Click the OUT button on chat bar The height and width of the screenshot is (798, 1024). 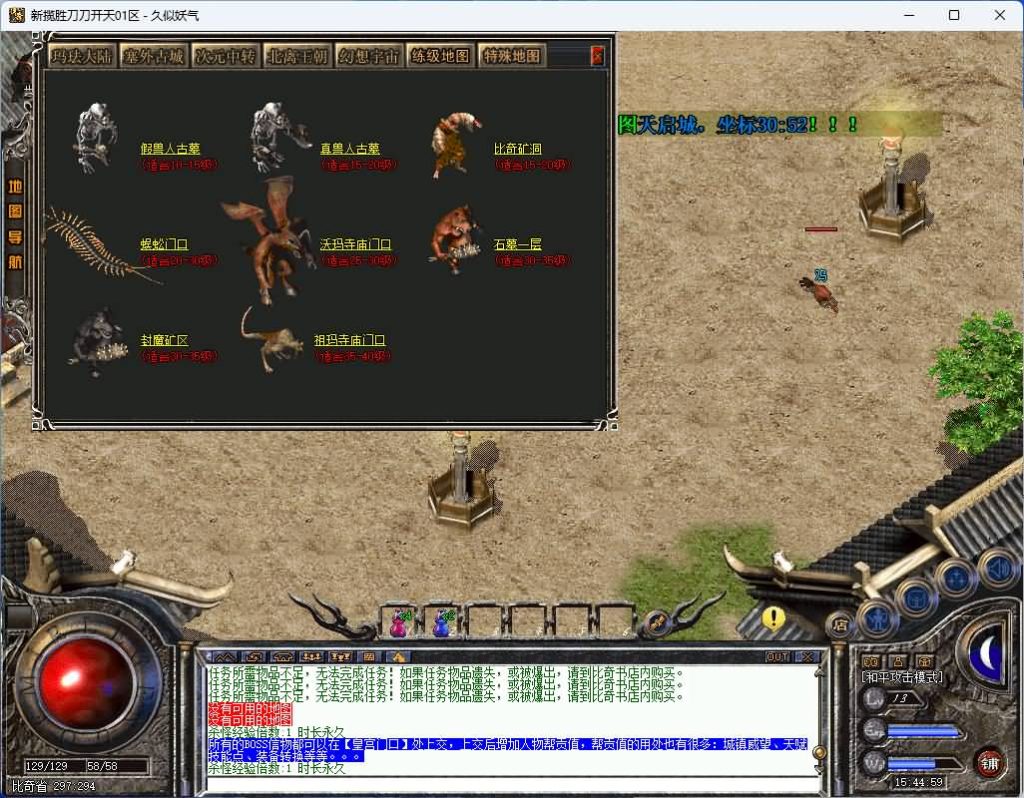777,657
